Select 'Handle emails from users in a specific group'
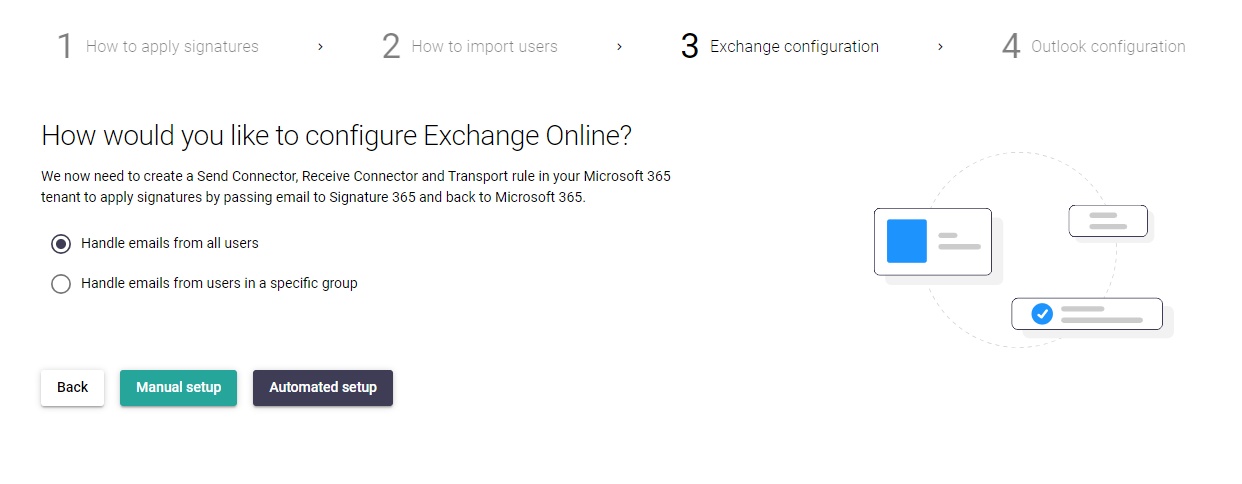The width and height of the screenshot is (1242, 484). click(61, 284)
